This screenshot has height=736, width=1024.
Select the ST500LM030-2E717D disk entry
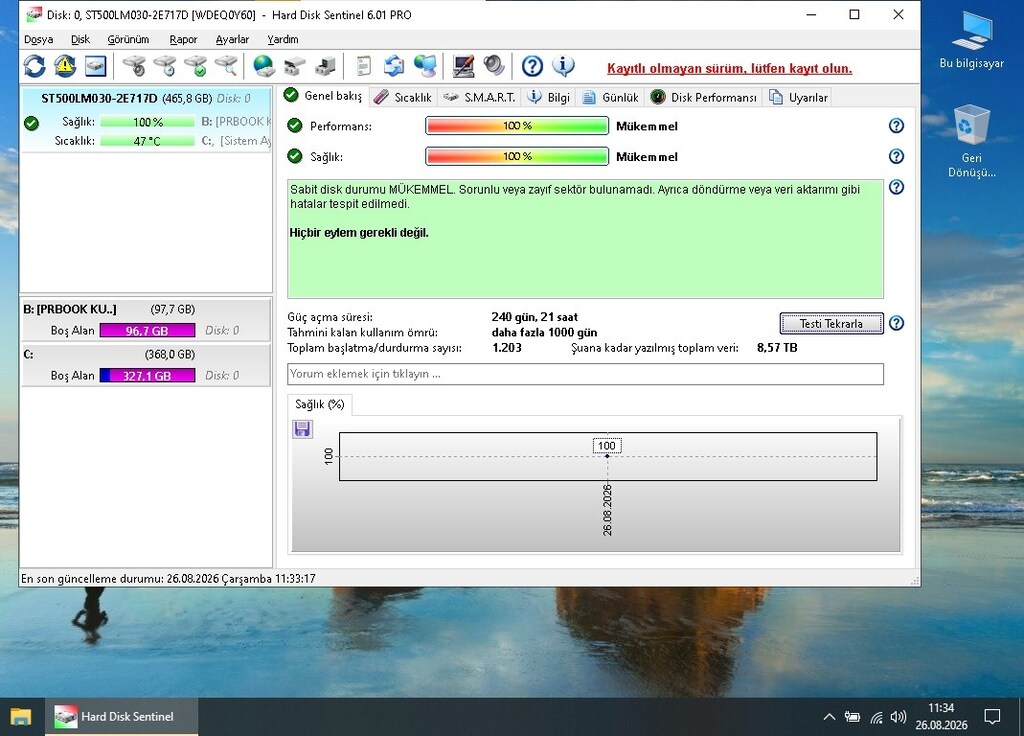coord(146,119)
